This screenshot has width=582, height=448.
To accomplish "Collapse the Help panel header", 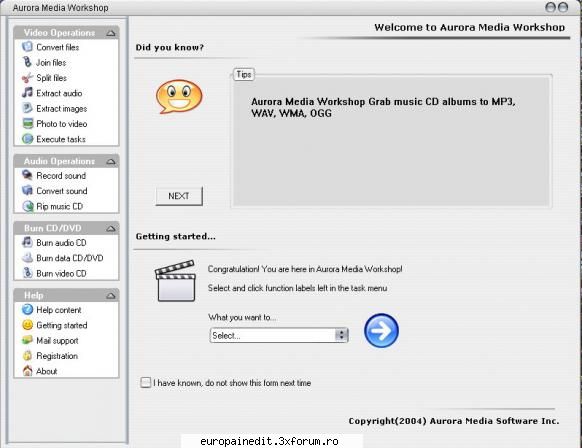I will coord(111,296).
